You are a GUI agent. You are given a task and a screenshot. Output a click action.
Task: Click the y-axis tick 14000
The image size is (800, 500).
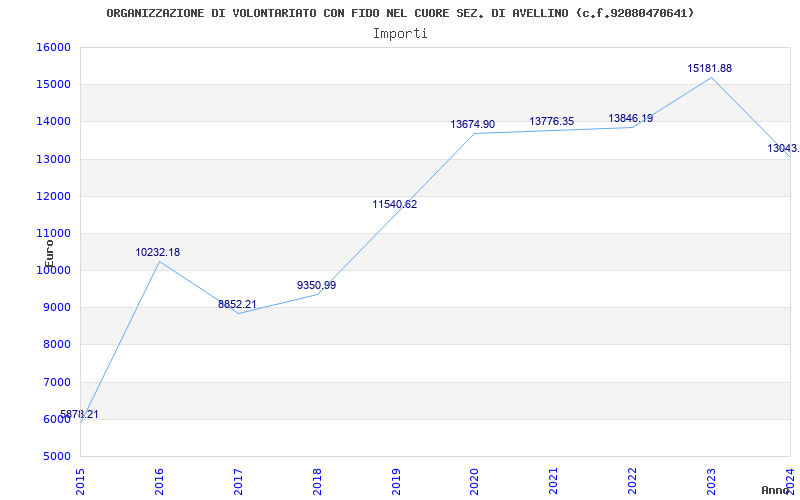click(53, 122)
